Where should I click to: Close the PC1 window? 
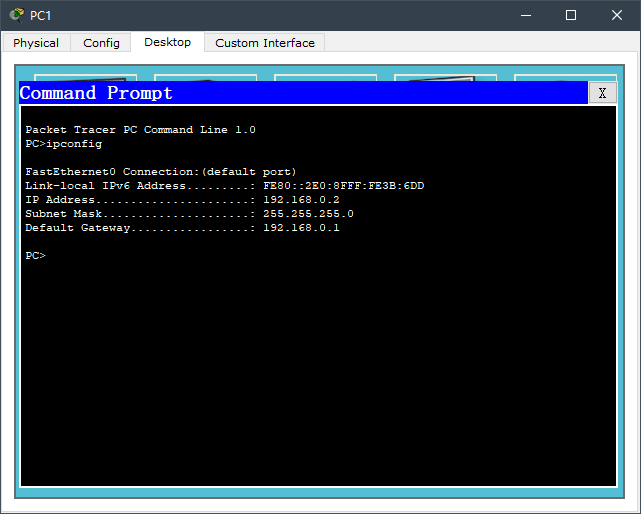pyautogui.click(x=616, y=15)
